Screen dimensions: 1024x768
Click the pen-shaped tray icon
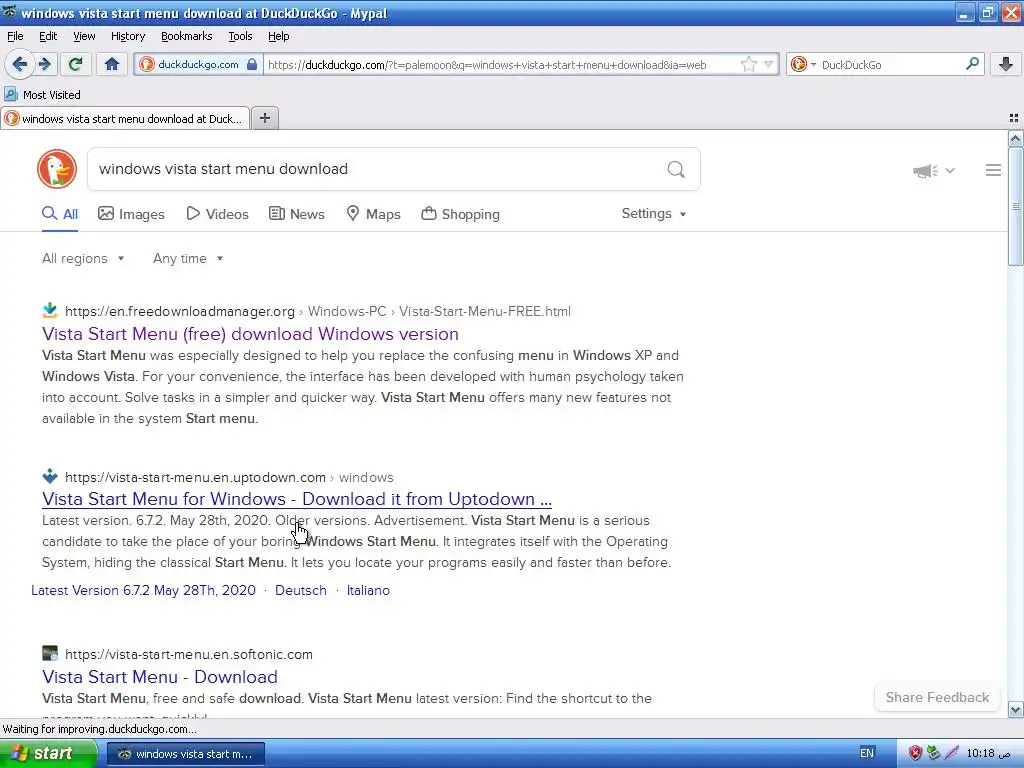coord(952,753)
